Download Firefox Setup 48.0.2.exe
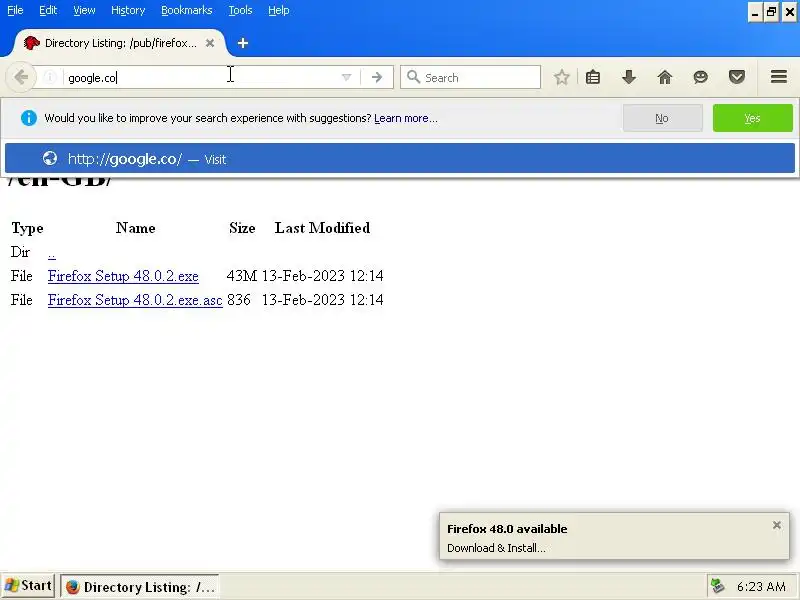This screenshot has width=800, height=600. click(x=123, y=276)
